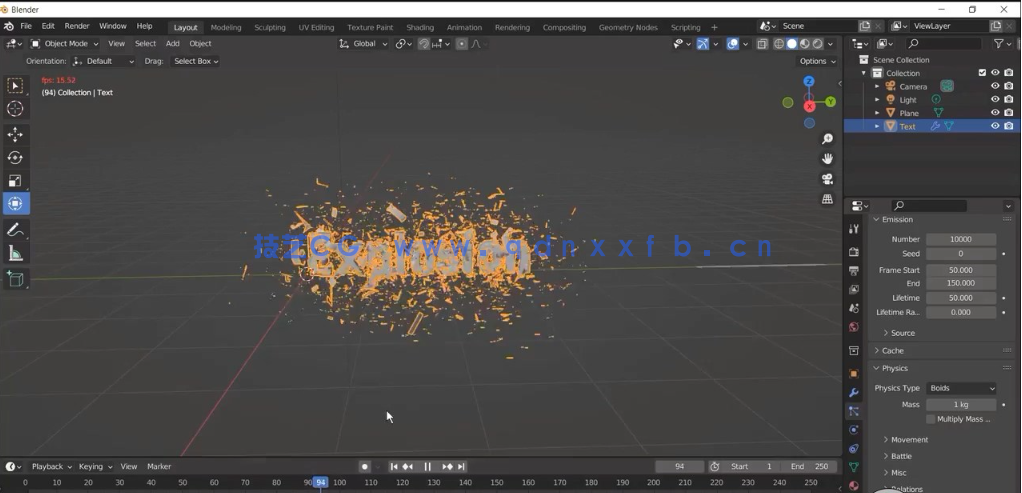The height and width of the screenshot is (493, 1022).
Task: Pick the Measure tool
Action: pyautogui.click(x=15, y=253)
